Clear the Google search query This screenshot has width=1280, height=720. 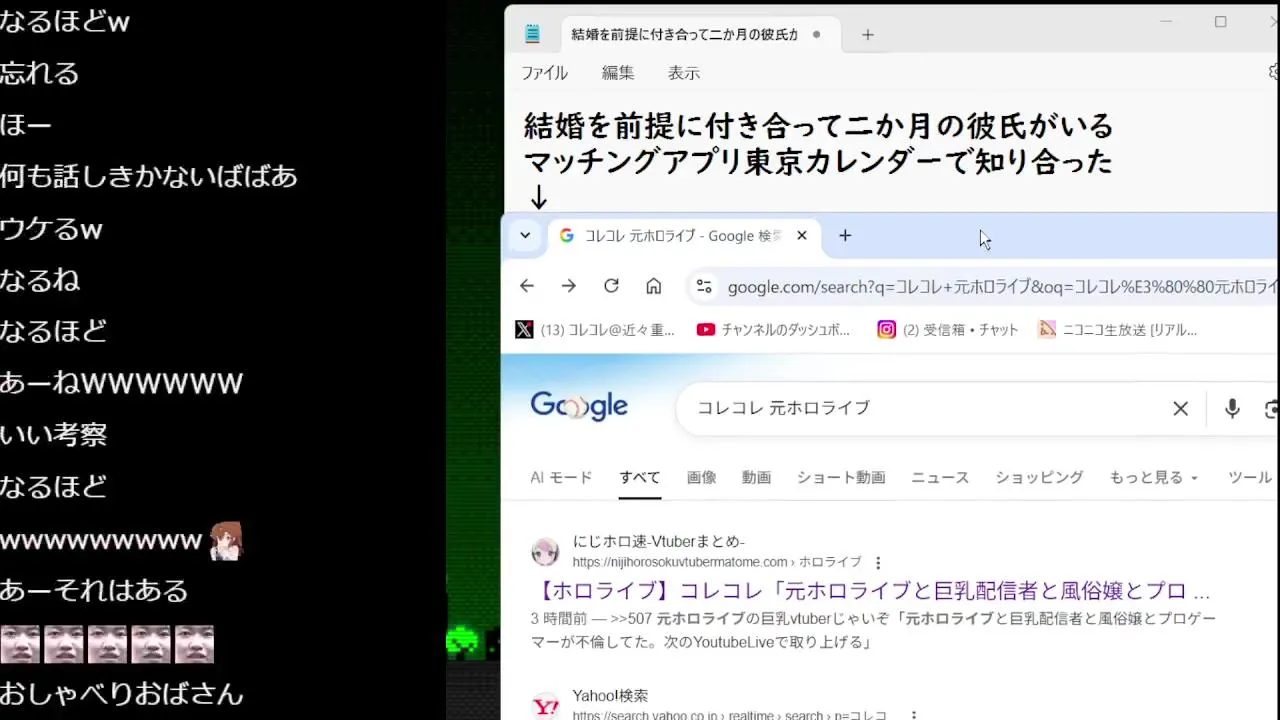tap(1180, 408)
